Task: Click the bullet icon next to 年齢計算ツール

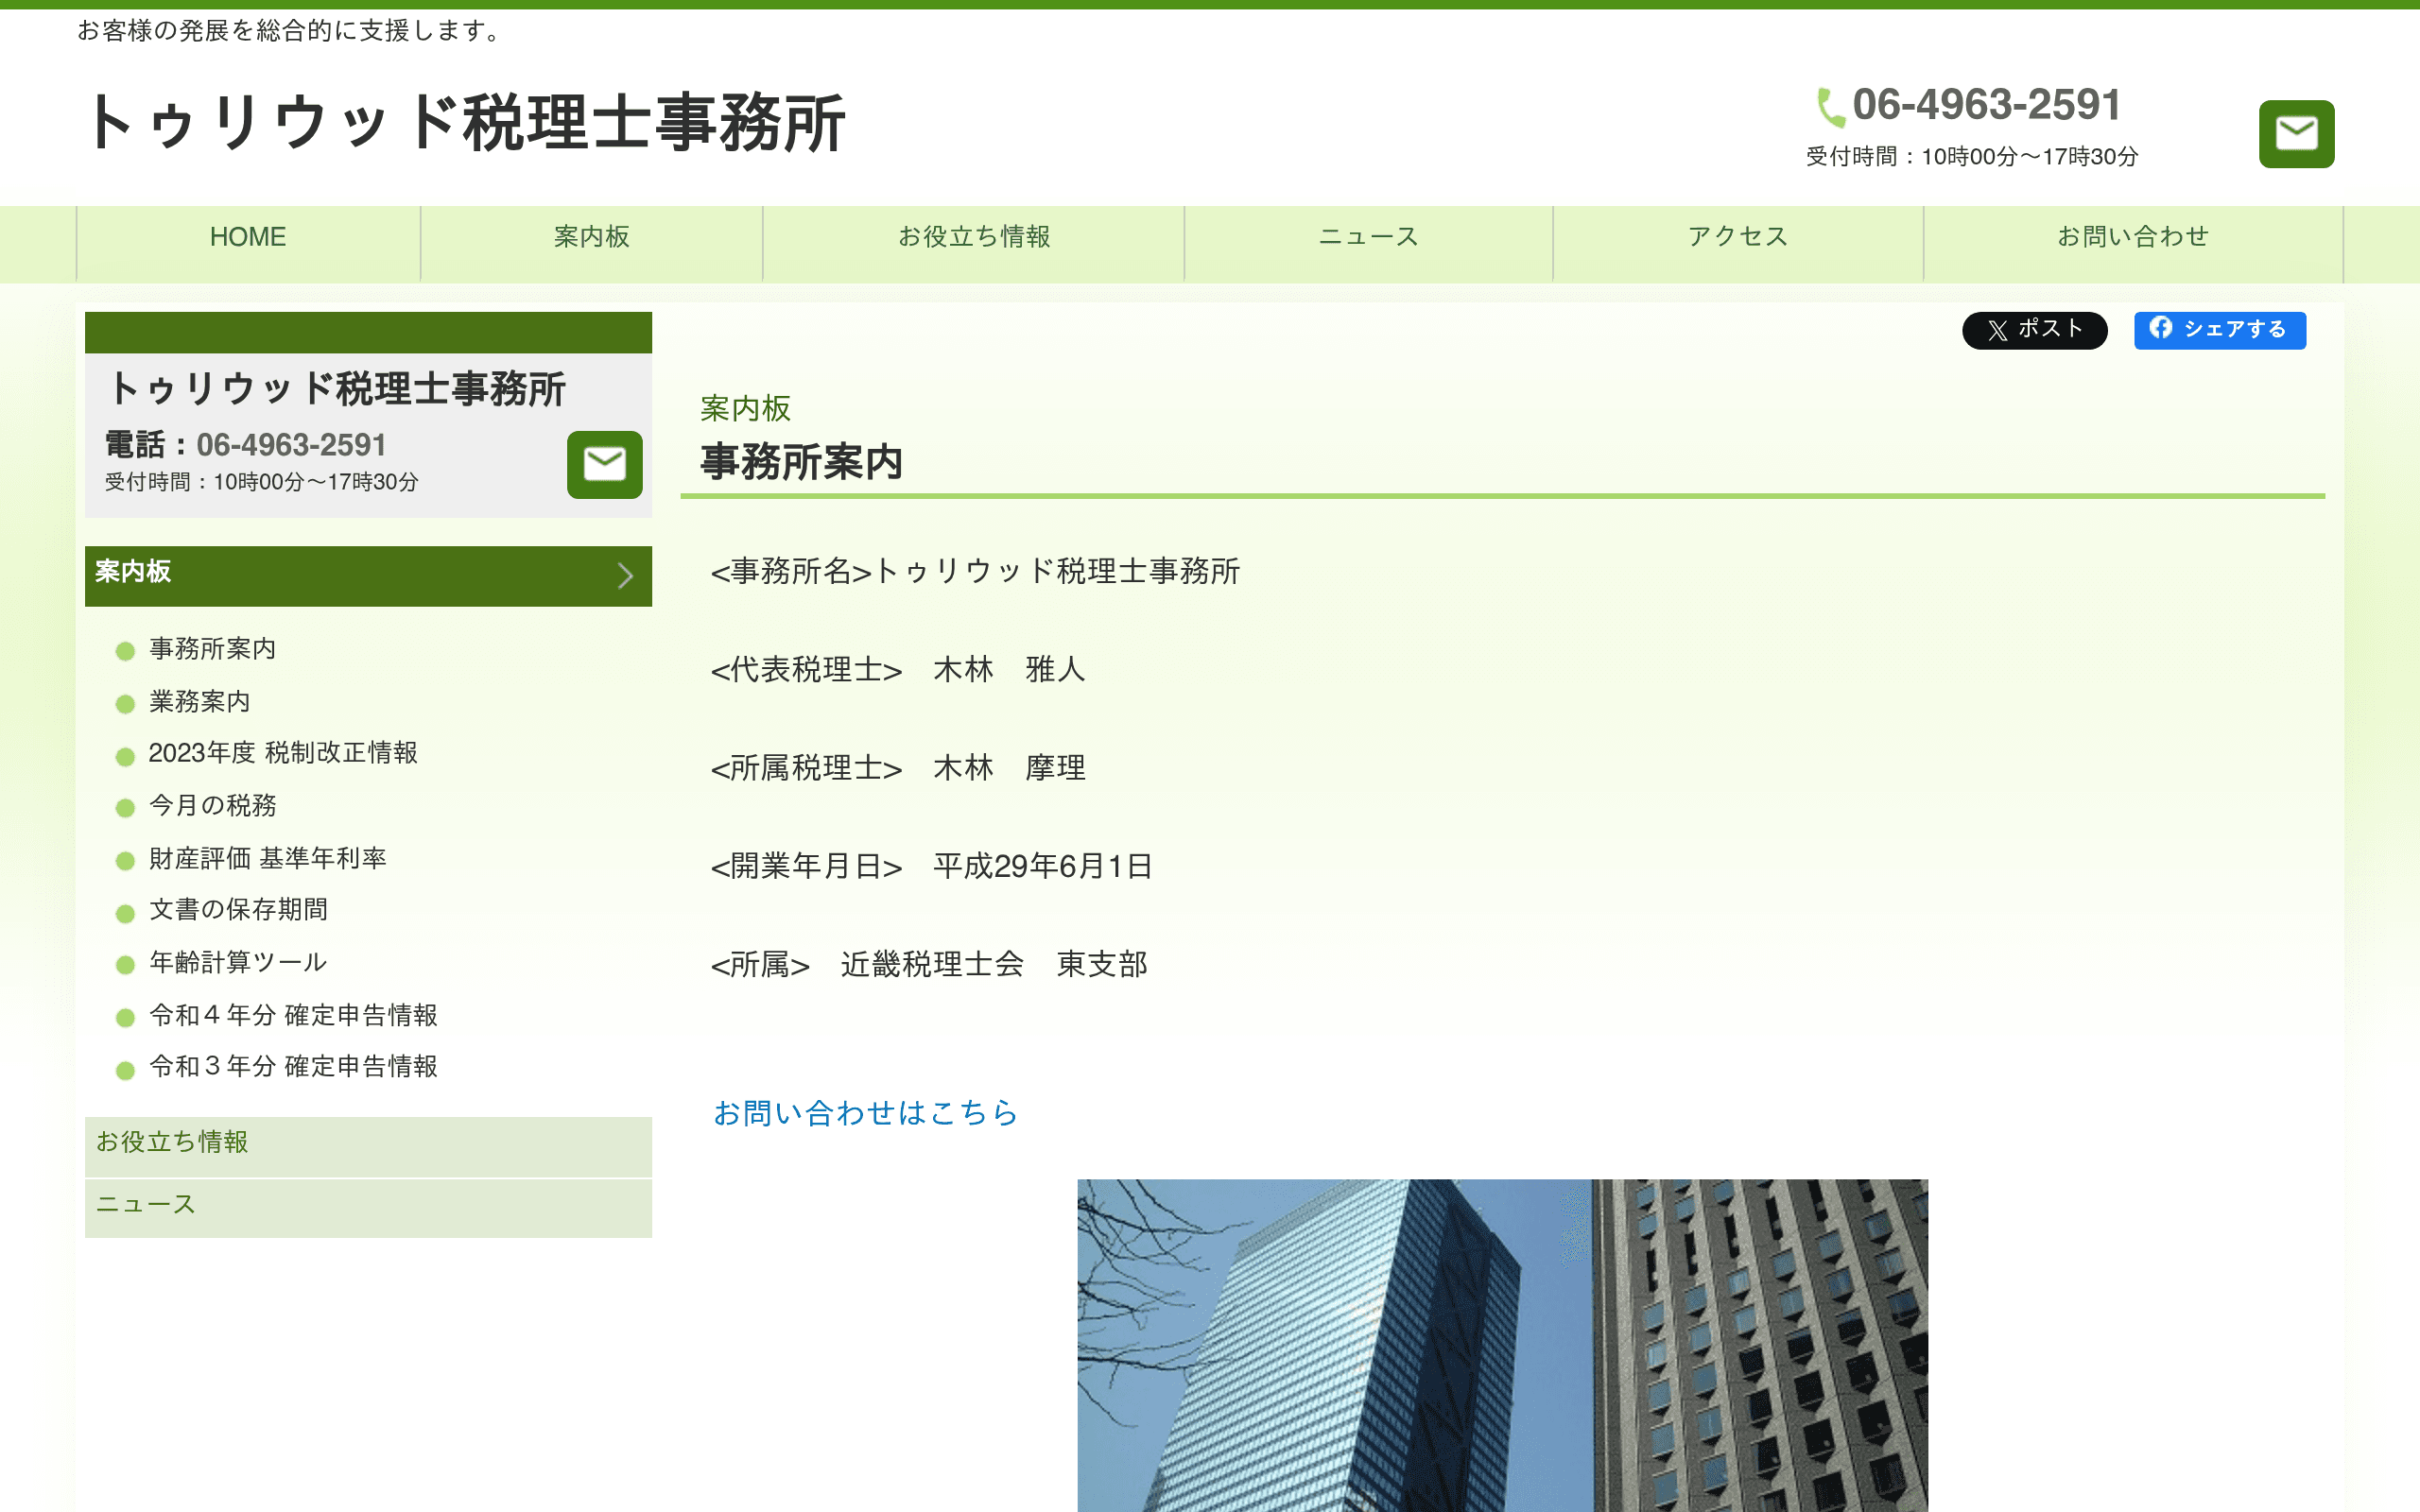Action: [124, 964]
